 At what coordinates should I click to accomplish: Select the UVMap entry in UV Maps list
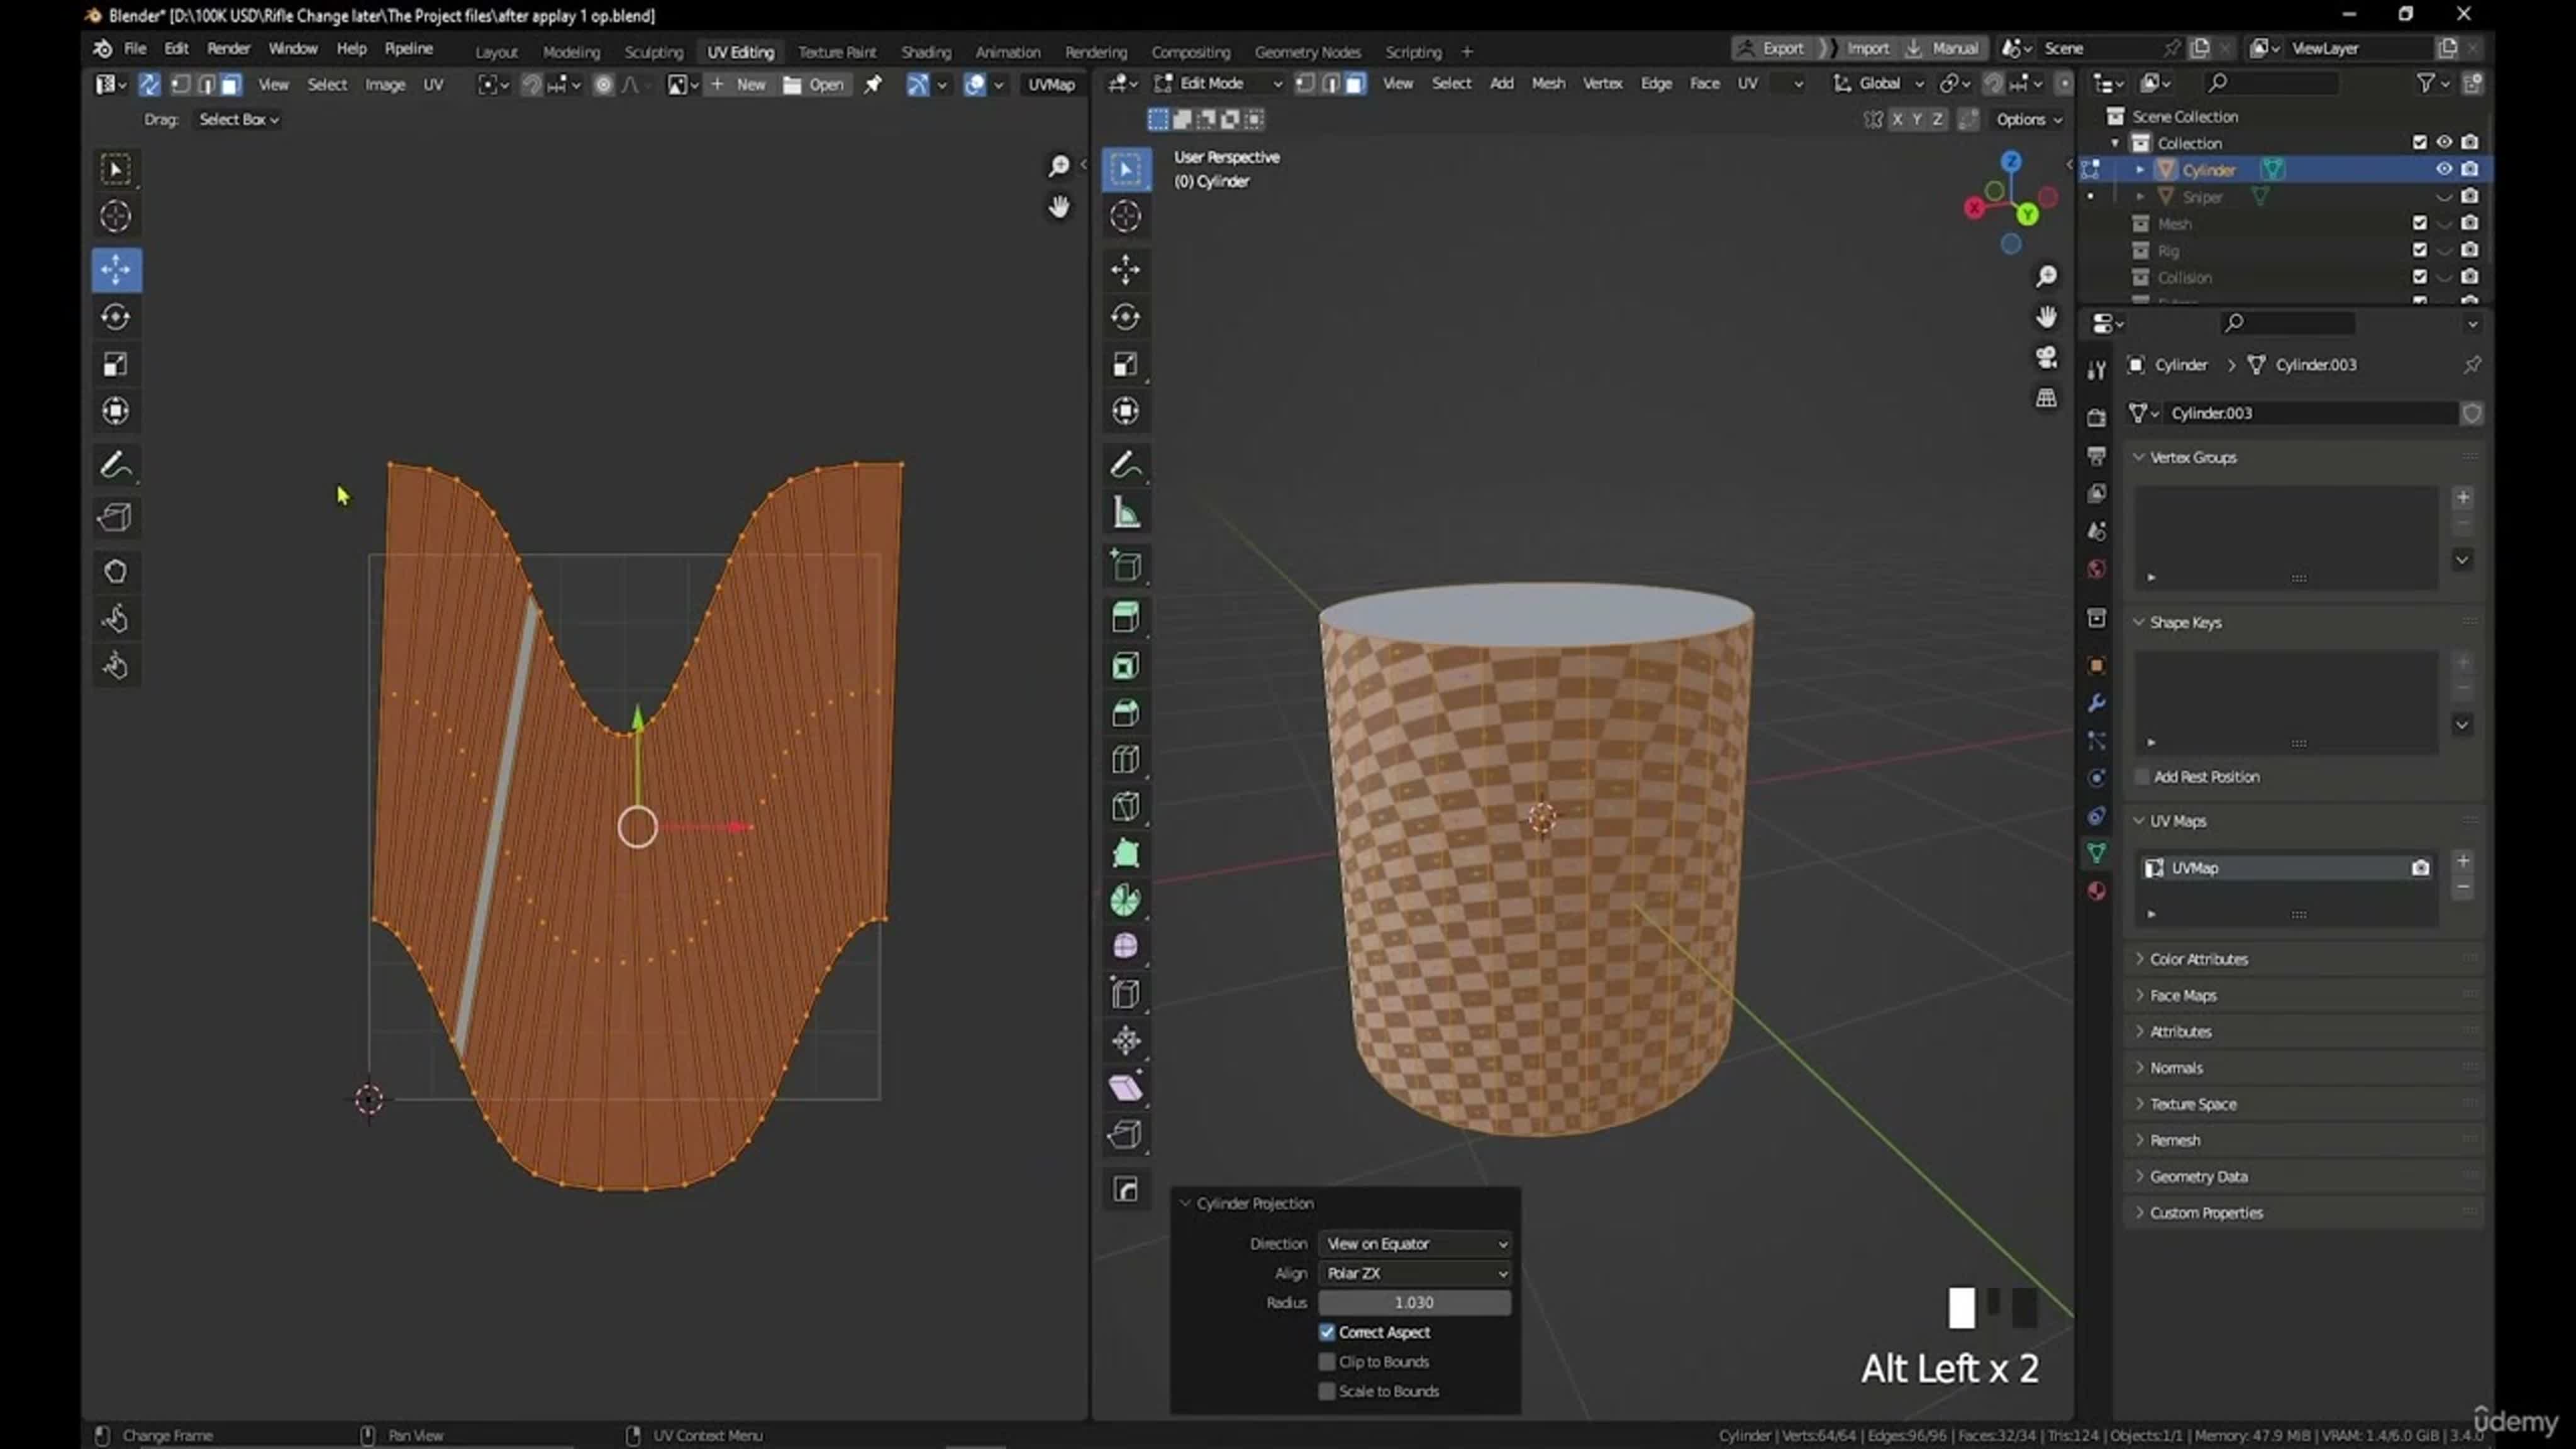(x=2286, y=868)
